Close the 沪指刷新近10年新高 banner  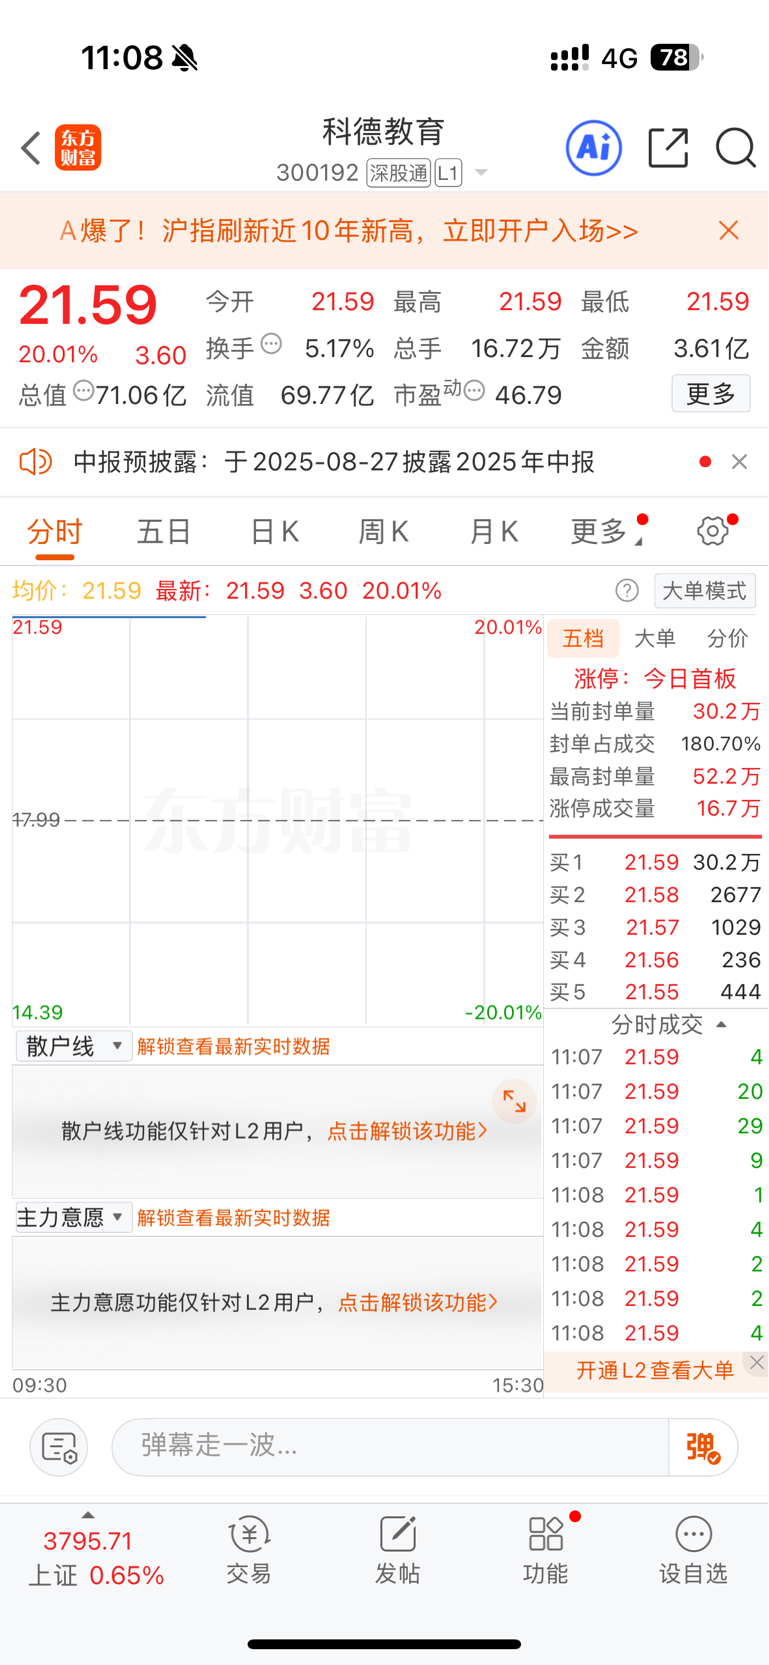(x=729, y=231)
